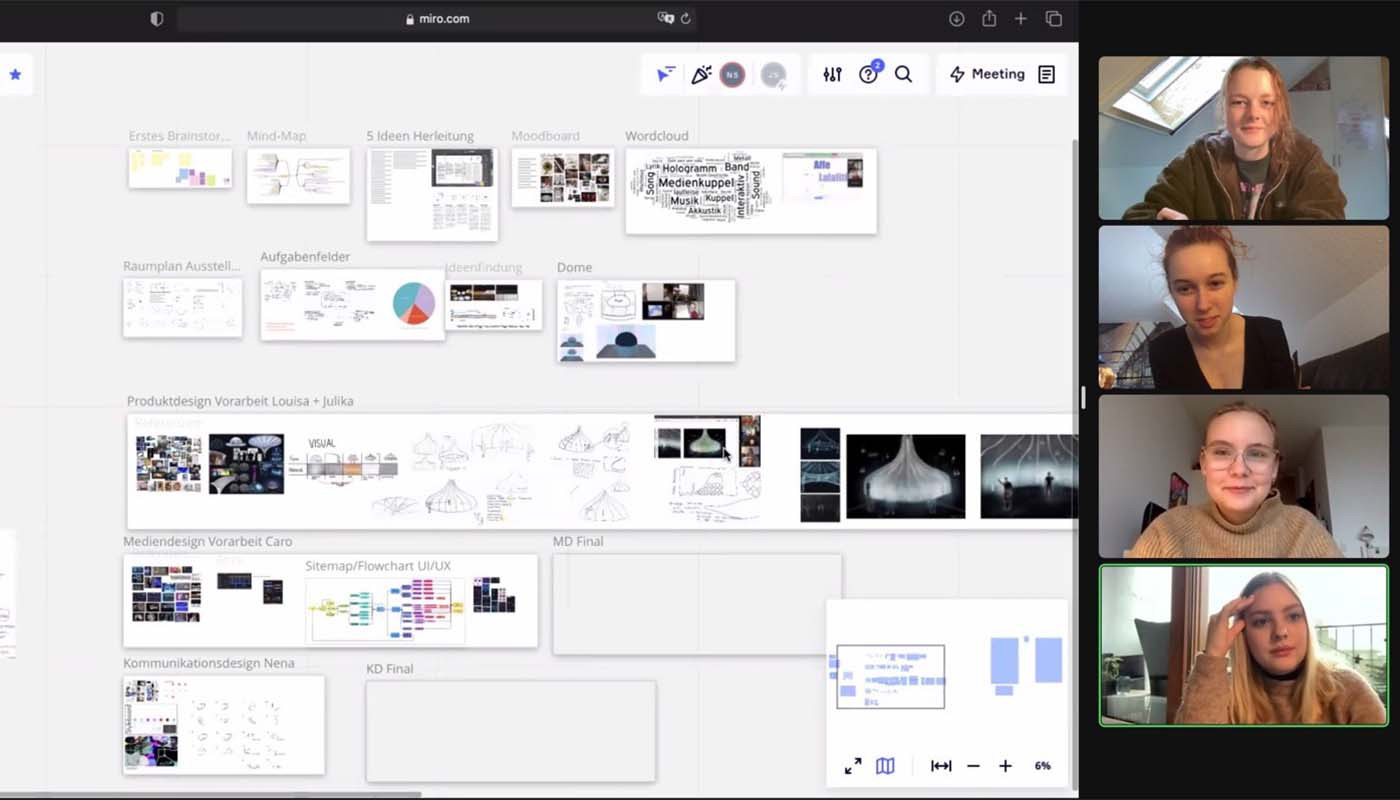Zoom out with the minus button
This screenshot has width=1400, height=800.
[x=973, y=766]
